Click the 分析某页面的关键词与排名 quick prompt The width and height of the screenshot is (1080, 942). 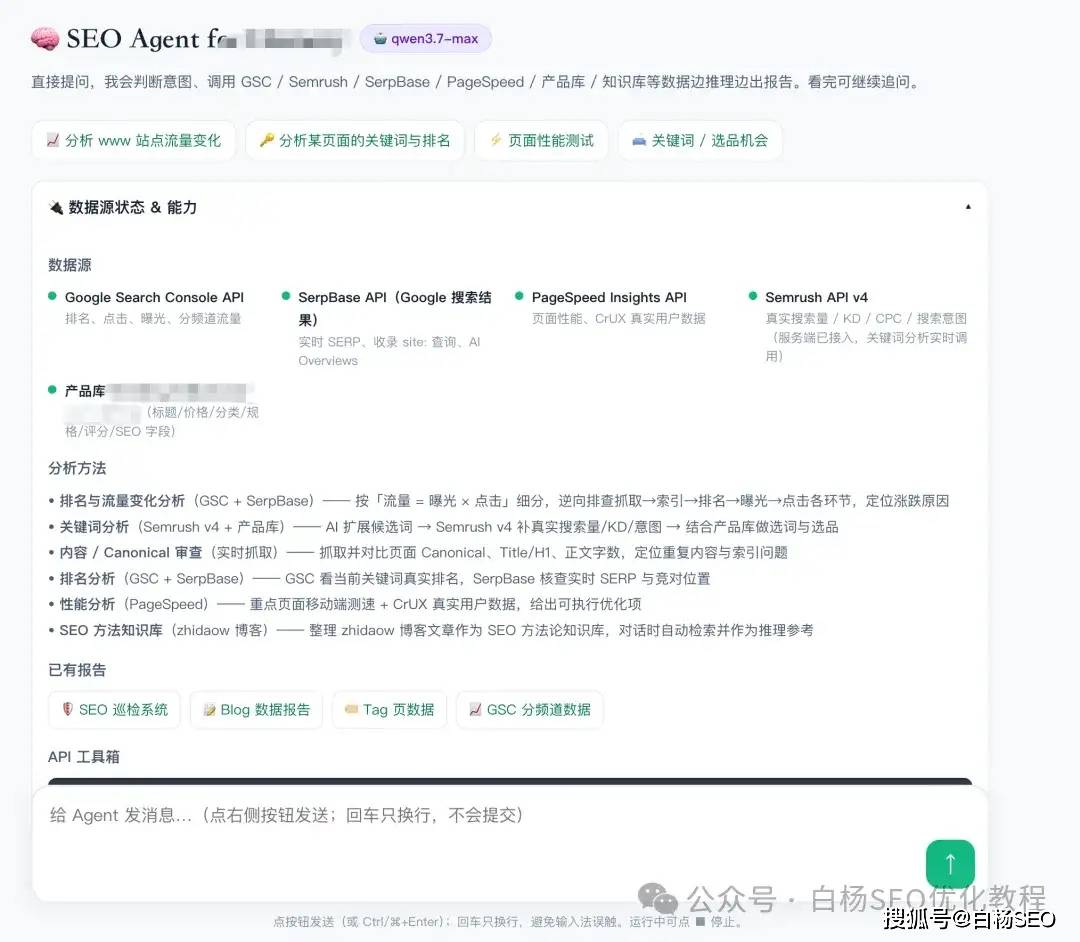point(355,140)
